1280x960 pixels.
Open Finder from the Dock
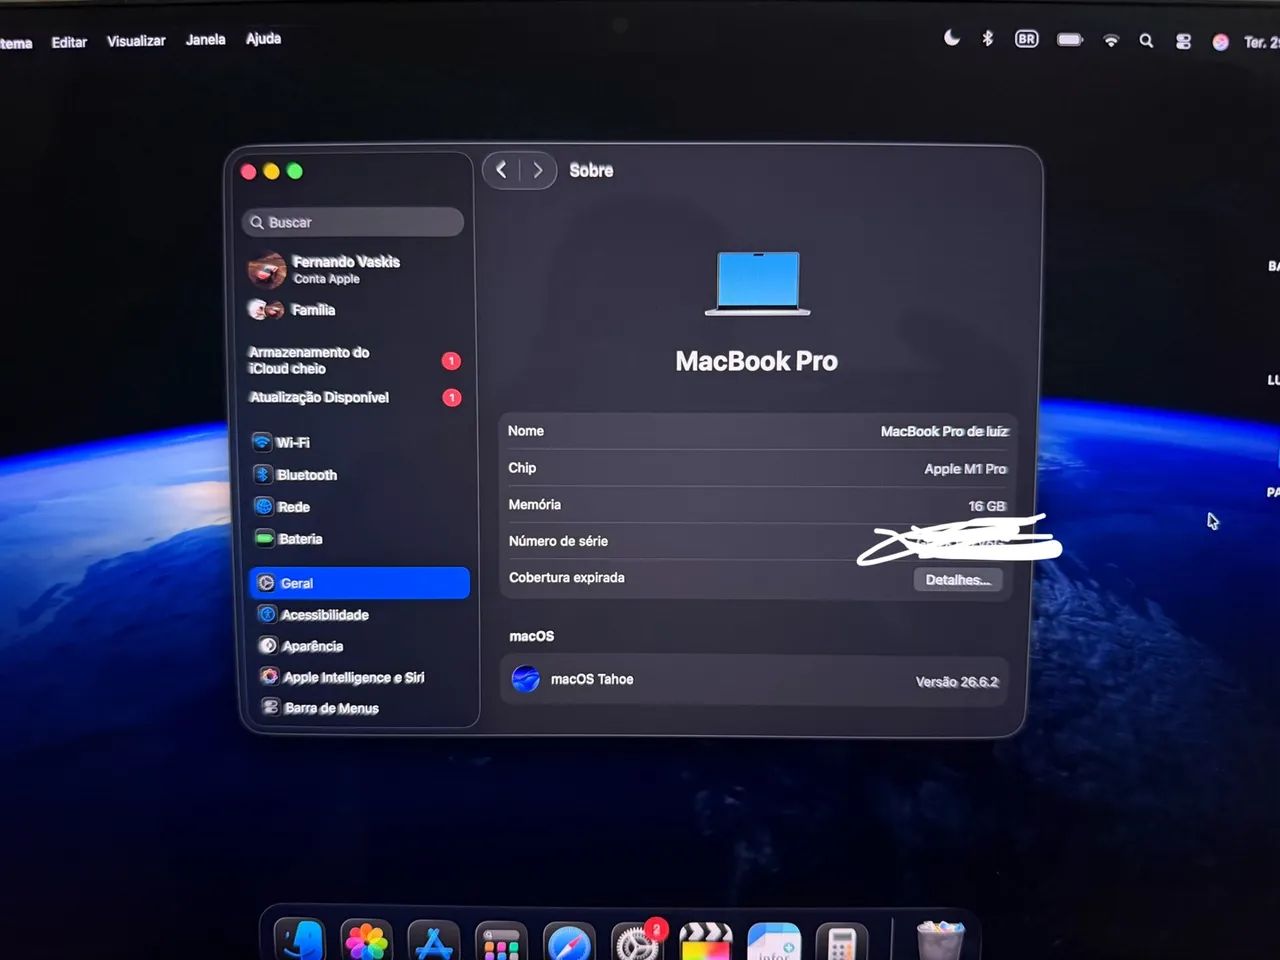300,940
